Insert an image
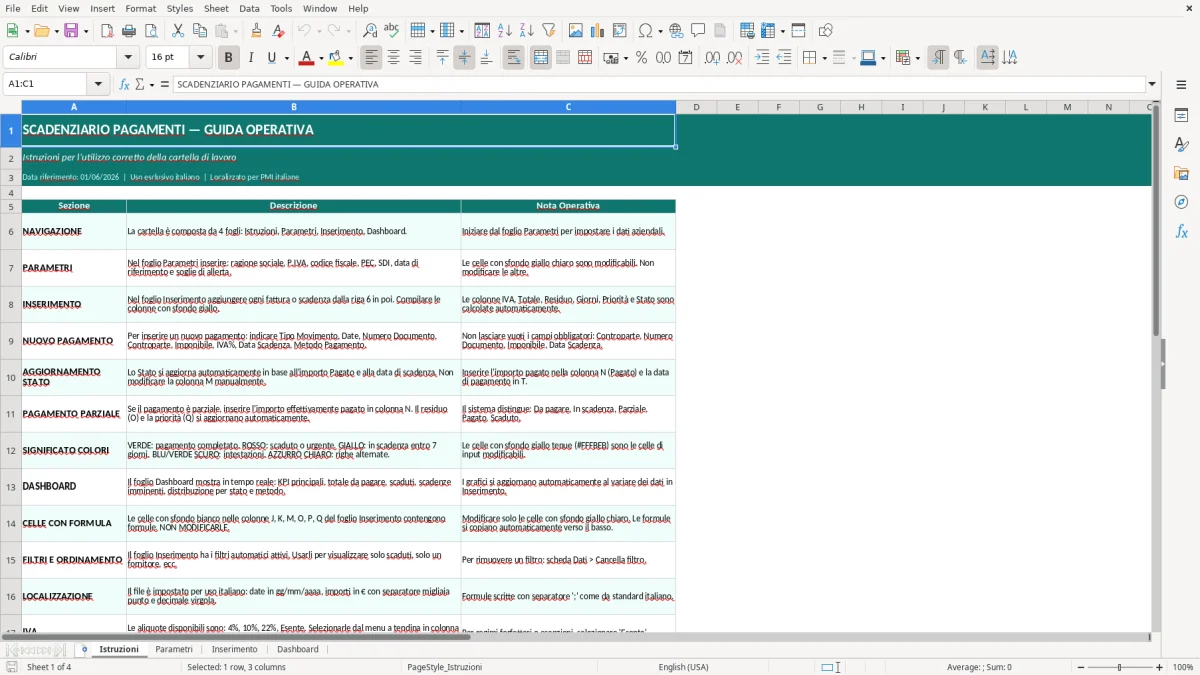The height and width of the screenshot is (675, 1200). pyautogui.click(x=576, y=31)
